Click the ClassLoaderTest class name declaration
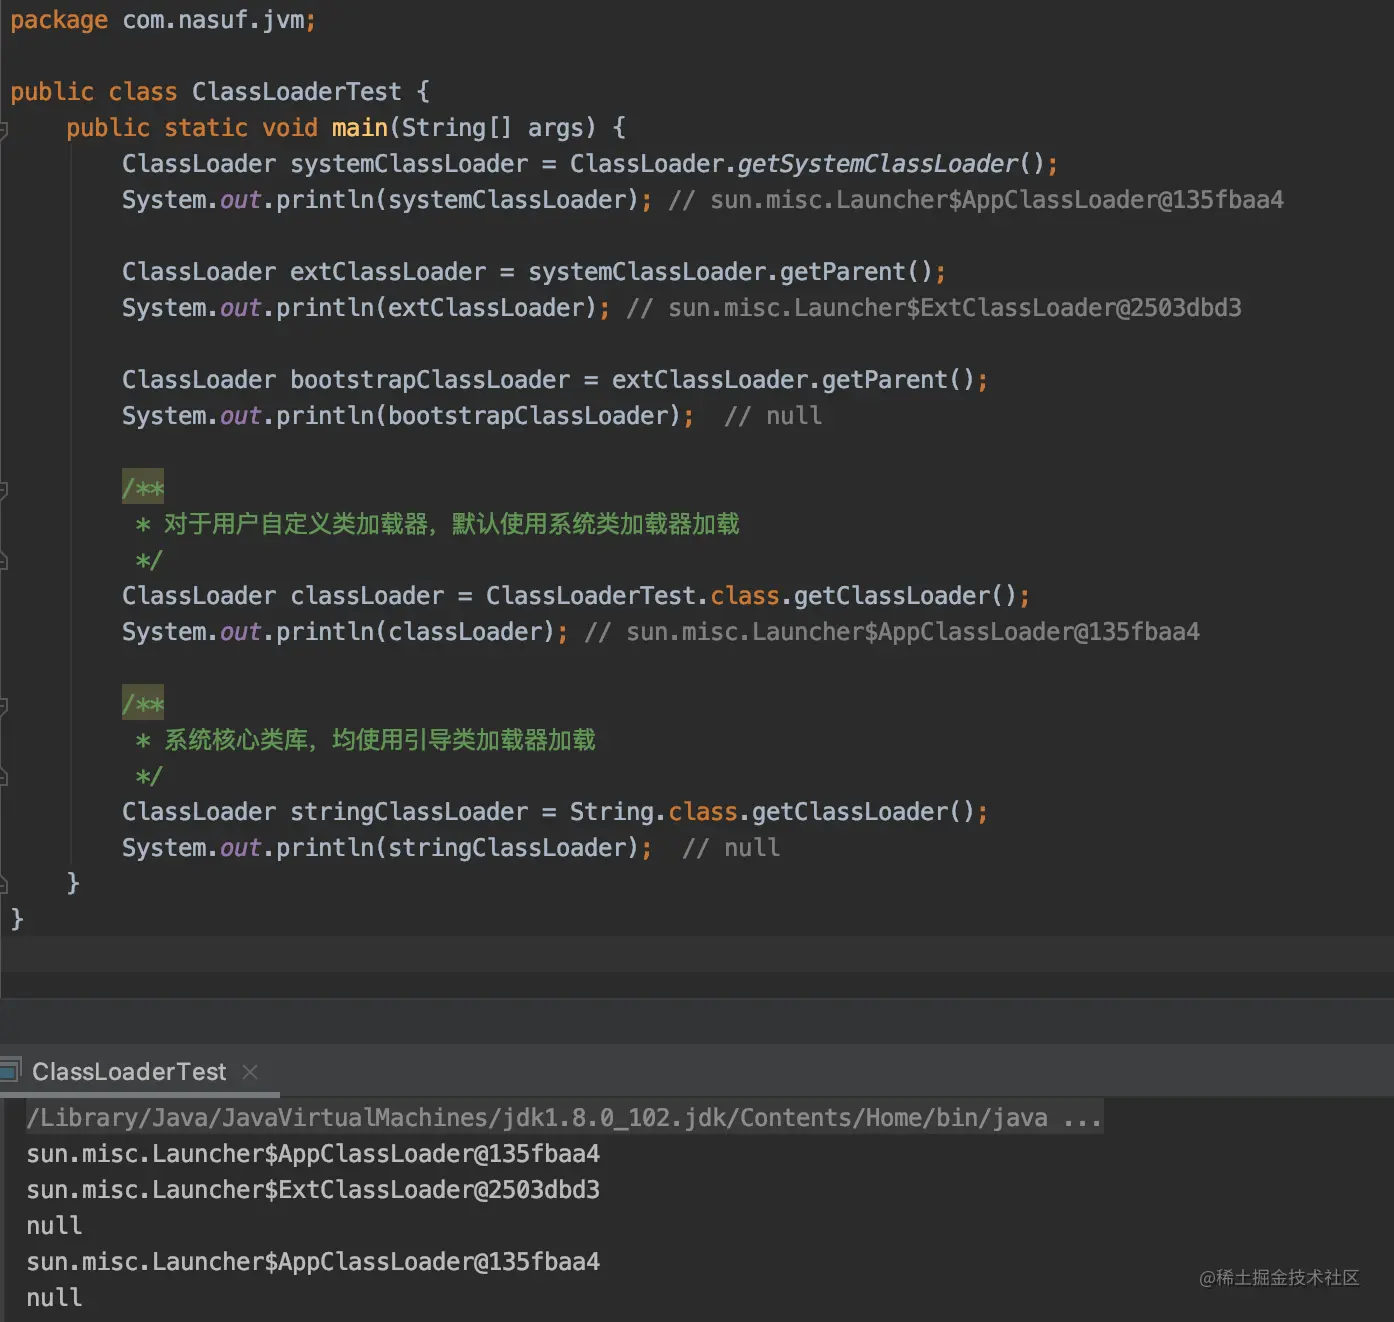The image size is (1394, 1322). click(296, 92)
